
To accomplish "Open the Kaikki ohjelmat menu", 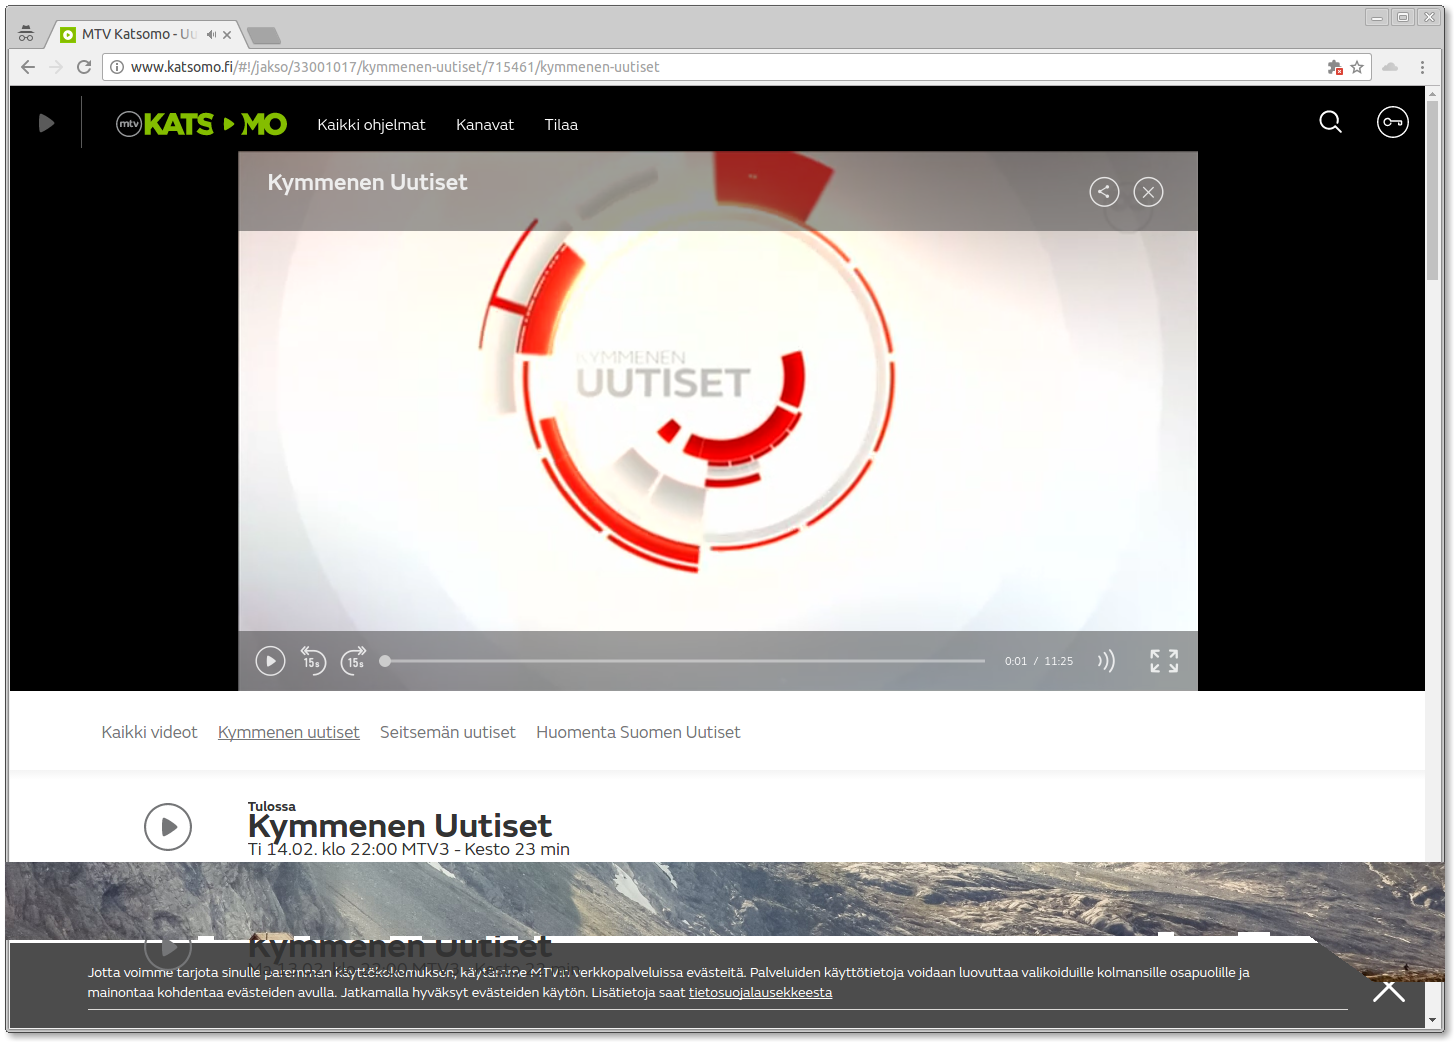I will (x=371, y=125).
